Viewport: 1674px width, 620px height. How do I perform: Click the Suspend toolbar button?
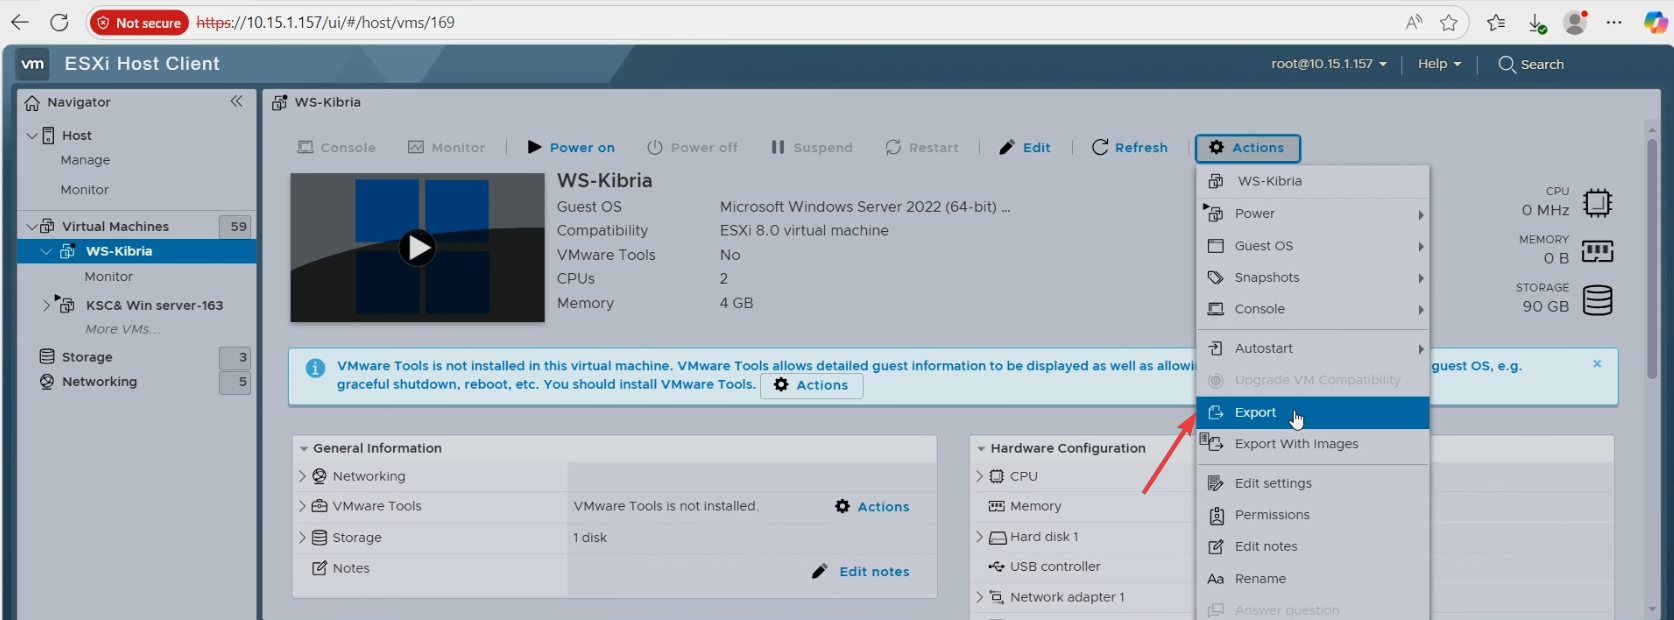(812, 147)
